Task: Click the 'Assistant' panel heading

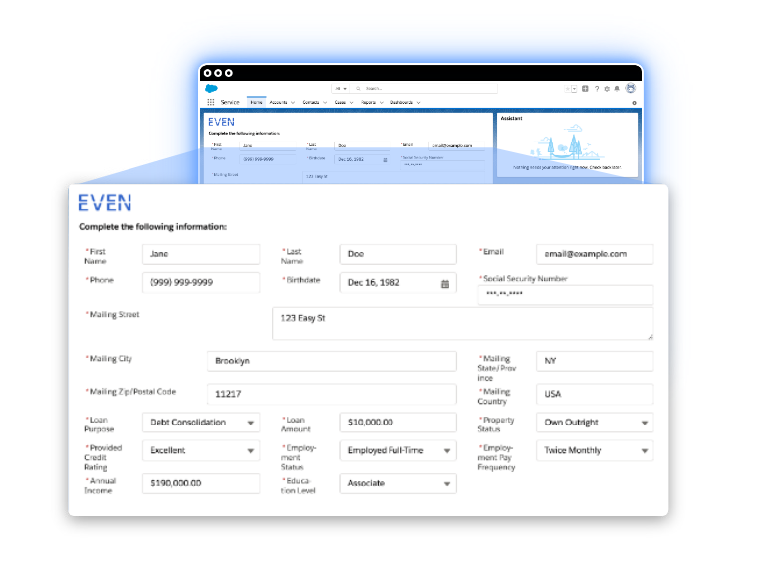Action: (x=512, y=119)
